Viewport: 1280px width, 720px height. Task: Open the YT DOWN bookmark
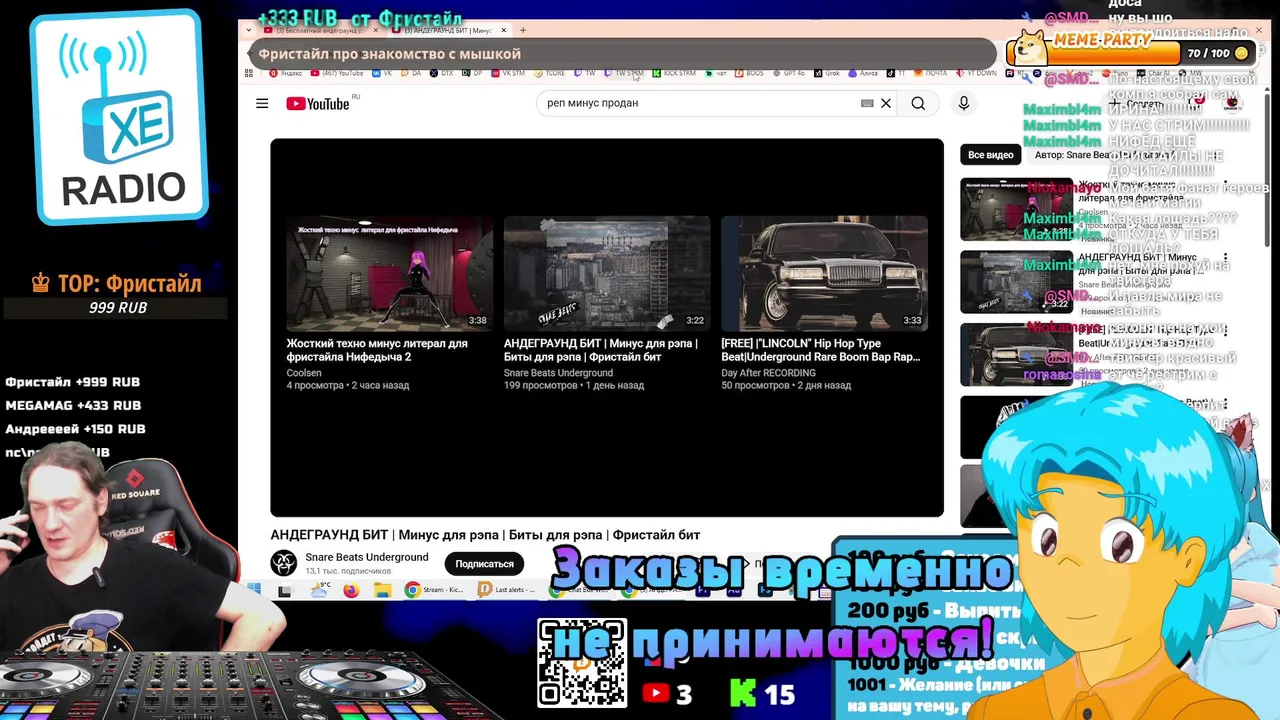[x=975, y=73]
